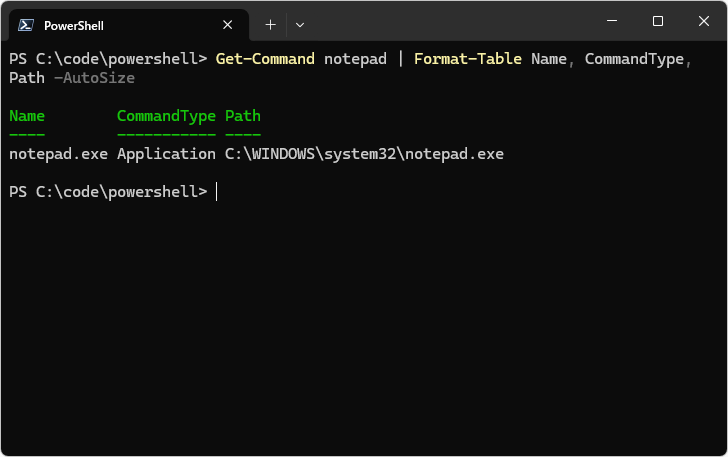Click the pipe symbol in the command
Screen dimensions: 728x457
(x=400, y=59)
